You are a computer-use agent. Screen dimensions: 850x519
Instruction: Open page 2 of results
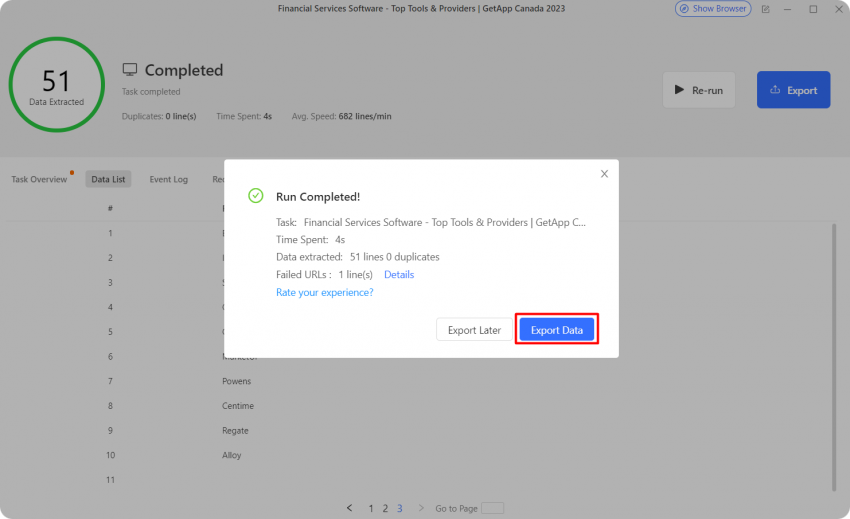pos(385,509)
